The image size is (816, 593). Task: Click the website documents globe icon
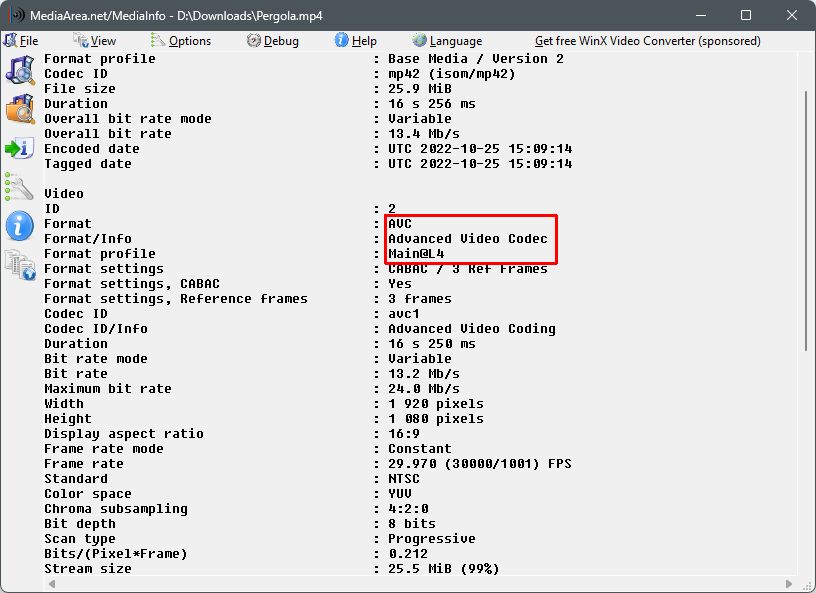[x=20, y=264]
